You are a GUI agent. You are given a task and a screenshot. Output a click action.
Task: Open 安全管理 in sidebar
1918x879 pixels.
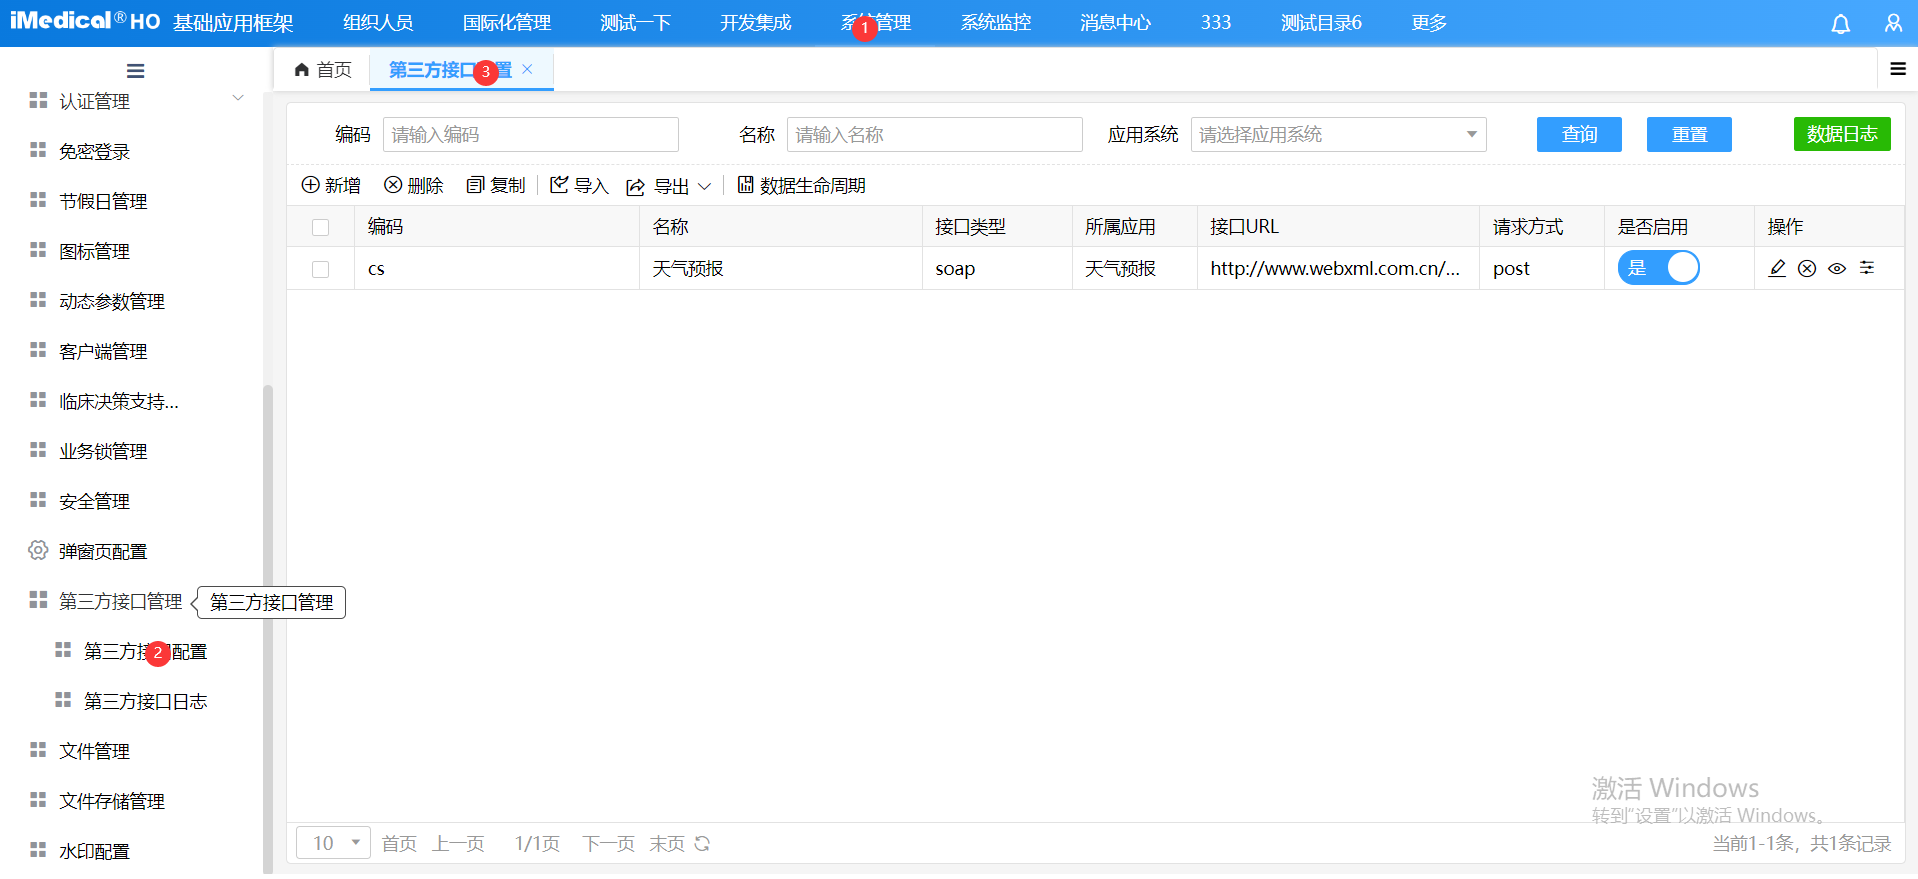point(94,501)
